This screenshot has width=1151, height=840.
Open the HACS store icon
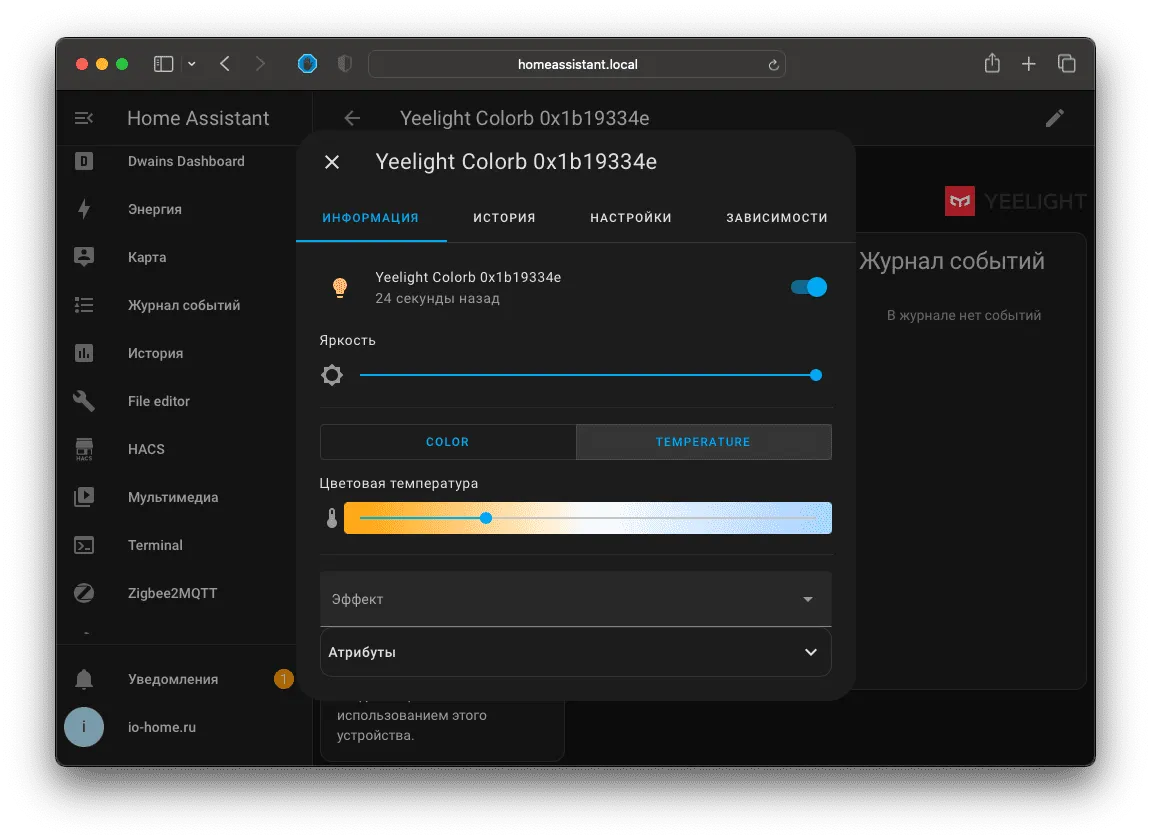tap(84, 449)
